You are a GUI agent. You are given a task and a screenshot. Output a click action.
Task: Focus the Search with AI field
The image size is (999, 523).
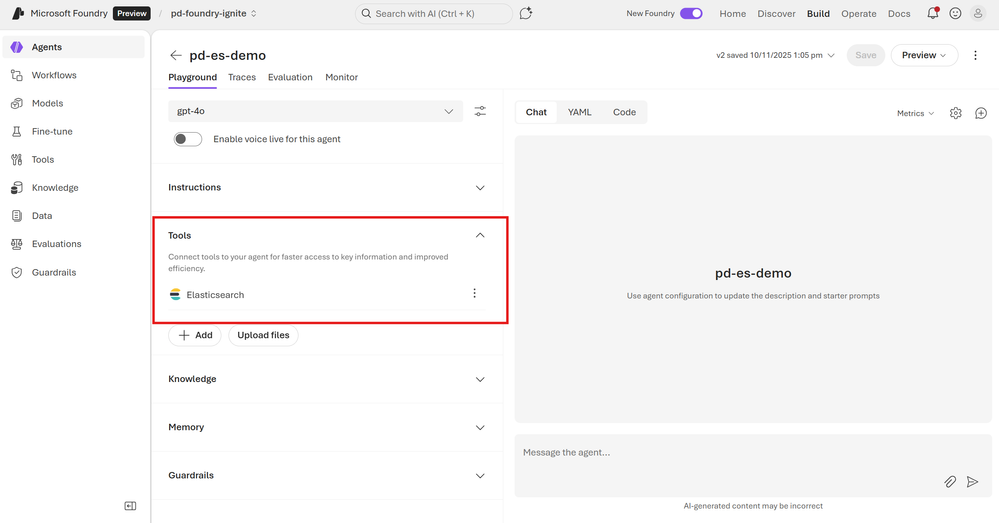pos(434,13)
